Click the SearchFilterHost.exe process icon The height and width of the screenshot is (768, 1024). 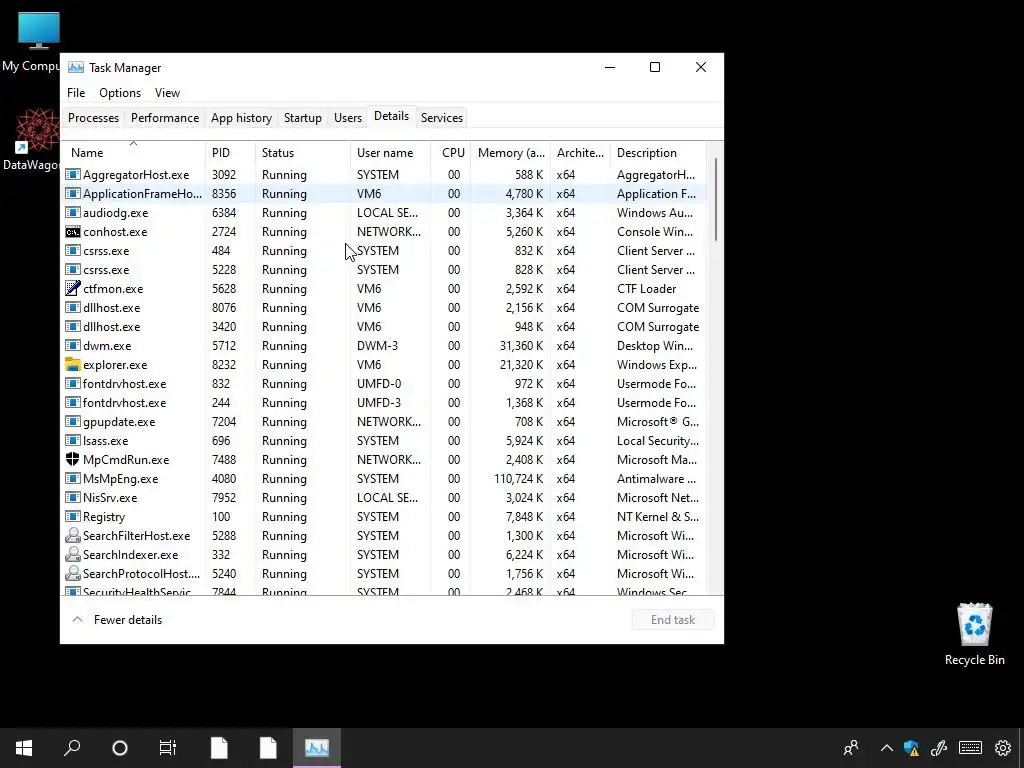(72, 536)
